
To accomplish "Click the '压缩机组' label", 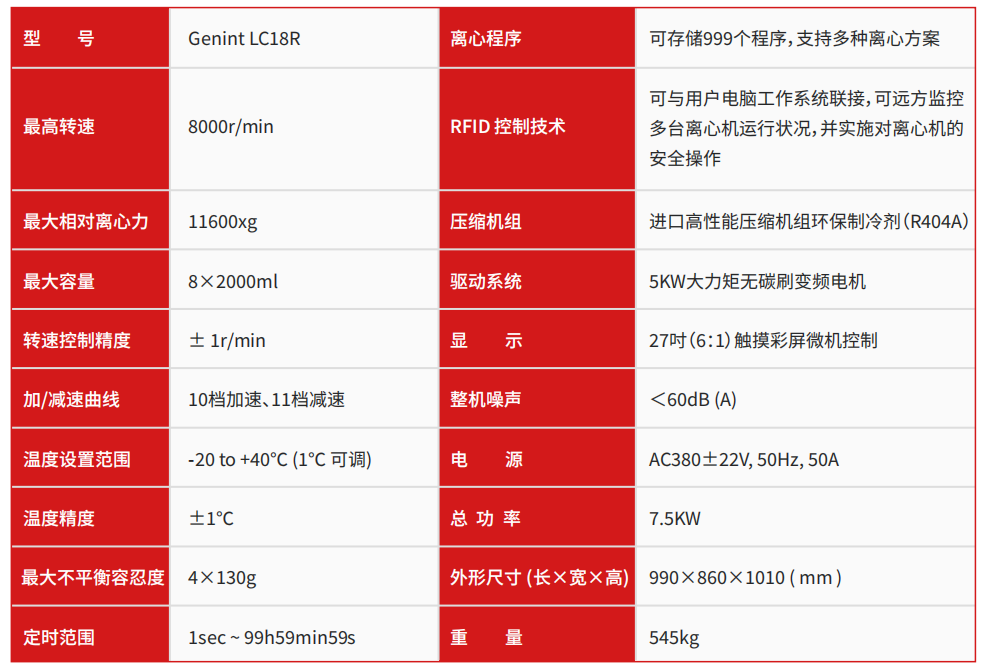I will (x=486, y=221).
